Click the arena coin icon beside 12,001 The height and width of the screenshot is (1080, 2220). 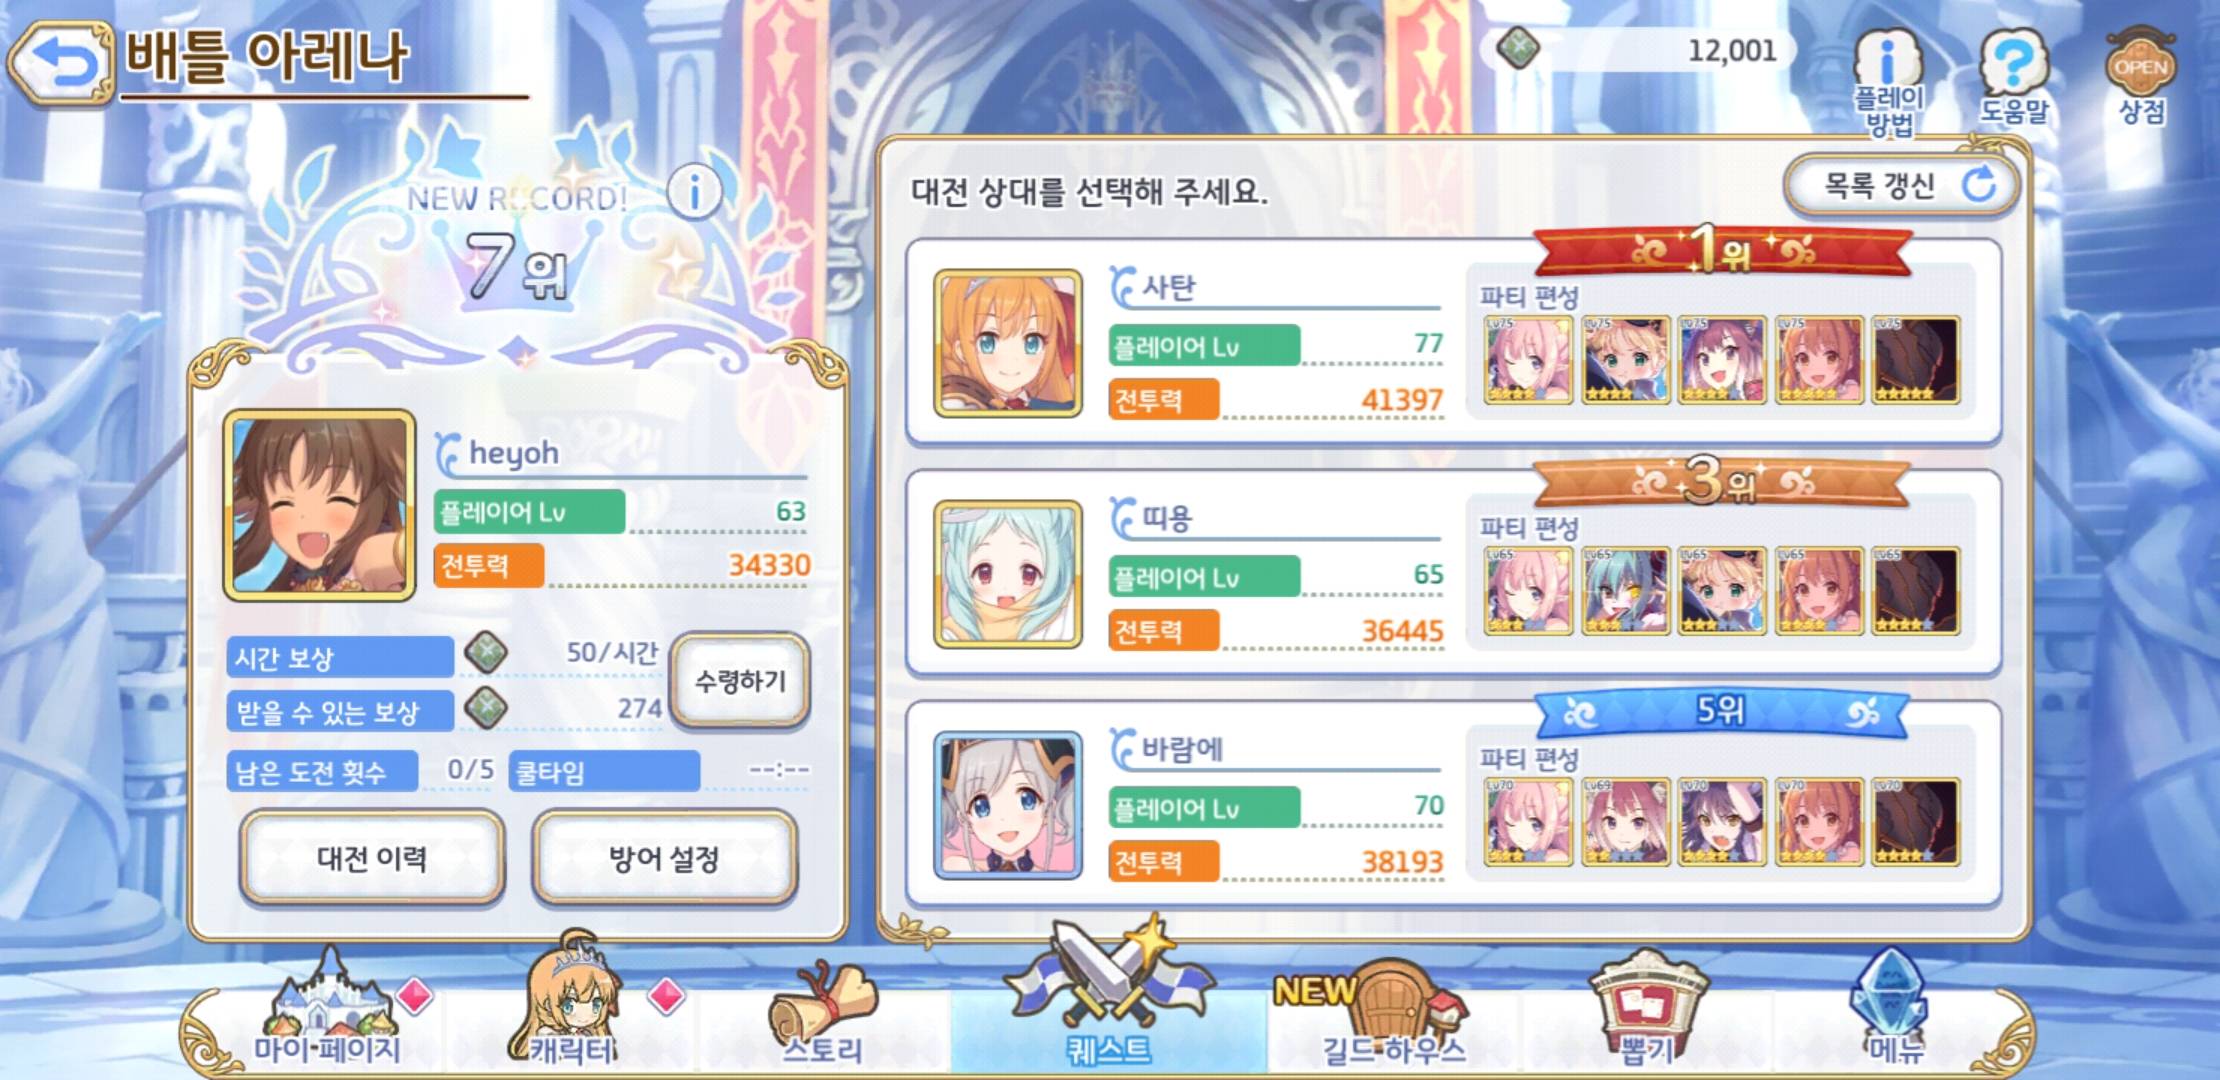(1518, 47)
